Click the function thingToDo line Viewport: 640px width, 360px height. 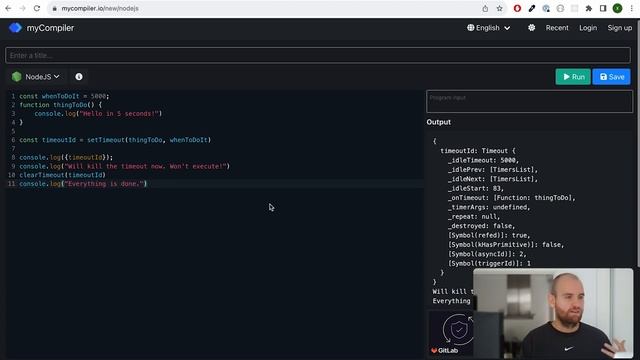[60, 105]
